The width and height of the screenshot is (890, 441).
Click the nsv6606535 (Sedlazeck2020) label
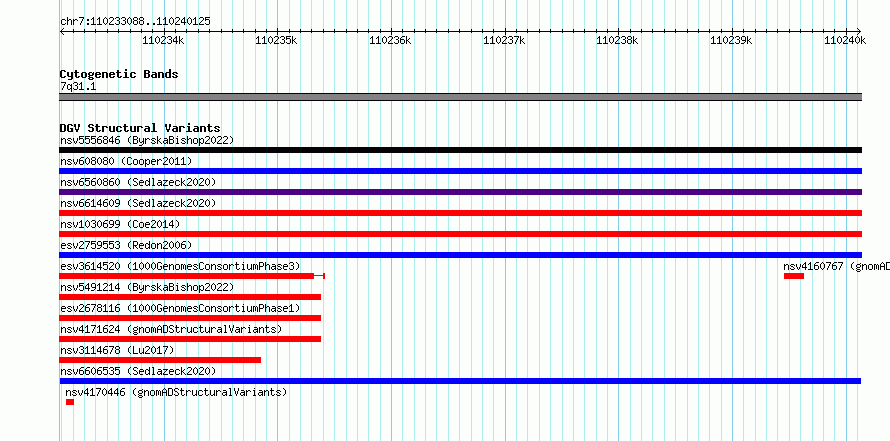pos(138,371)
